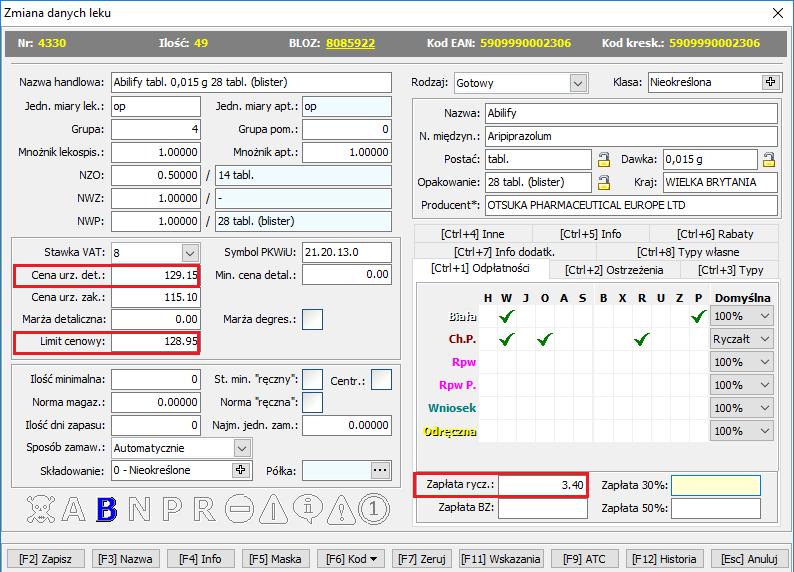Toggle the Ch.P. row O column checkmark
Screen dimensions: 794x572
tap(545, 339)
